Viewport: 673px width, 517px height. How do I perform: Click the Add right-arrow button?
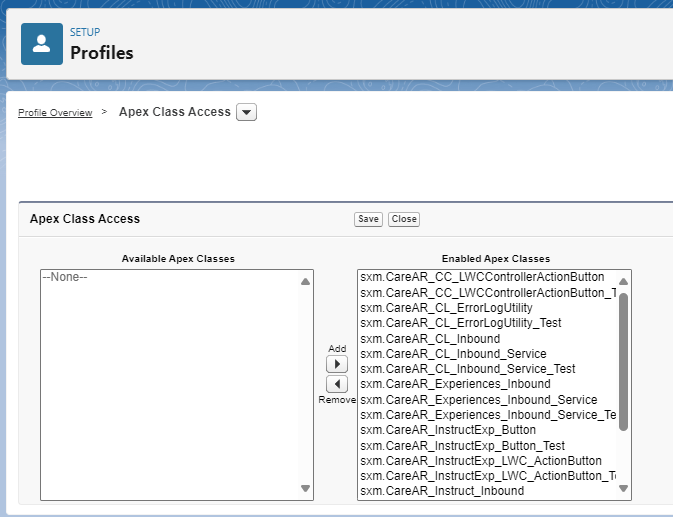(337, 364)
